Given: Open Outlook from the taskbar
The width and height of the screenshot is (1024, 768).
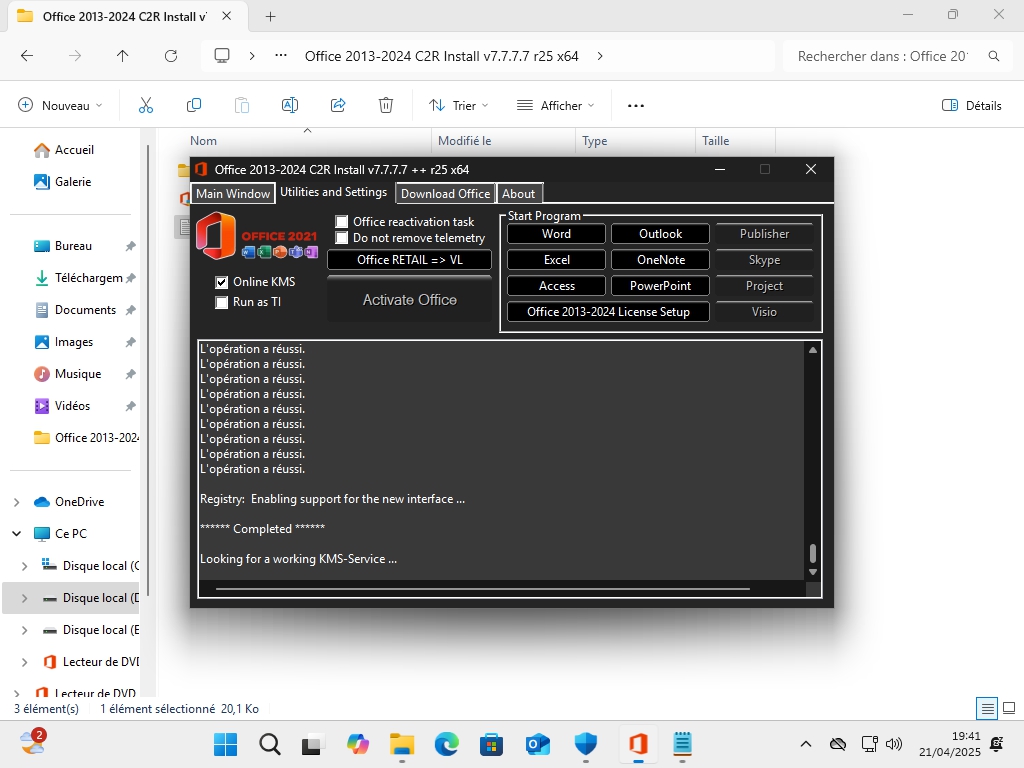Looking at the screenshot, I should (x=538, y=744).
